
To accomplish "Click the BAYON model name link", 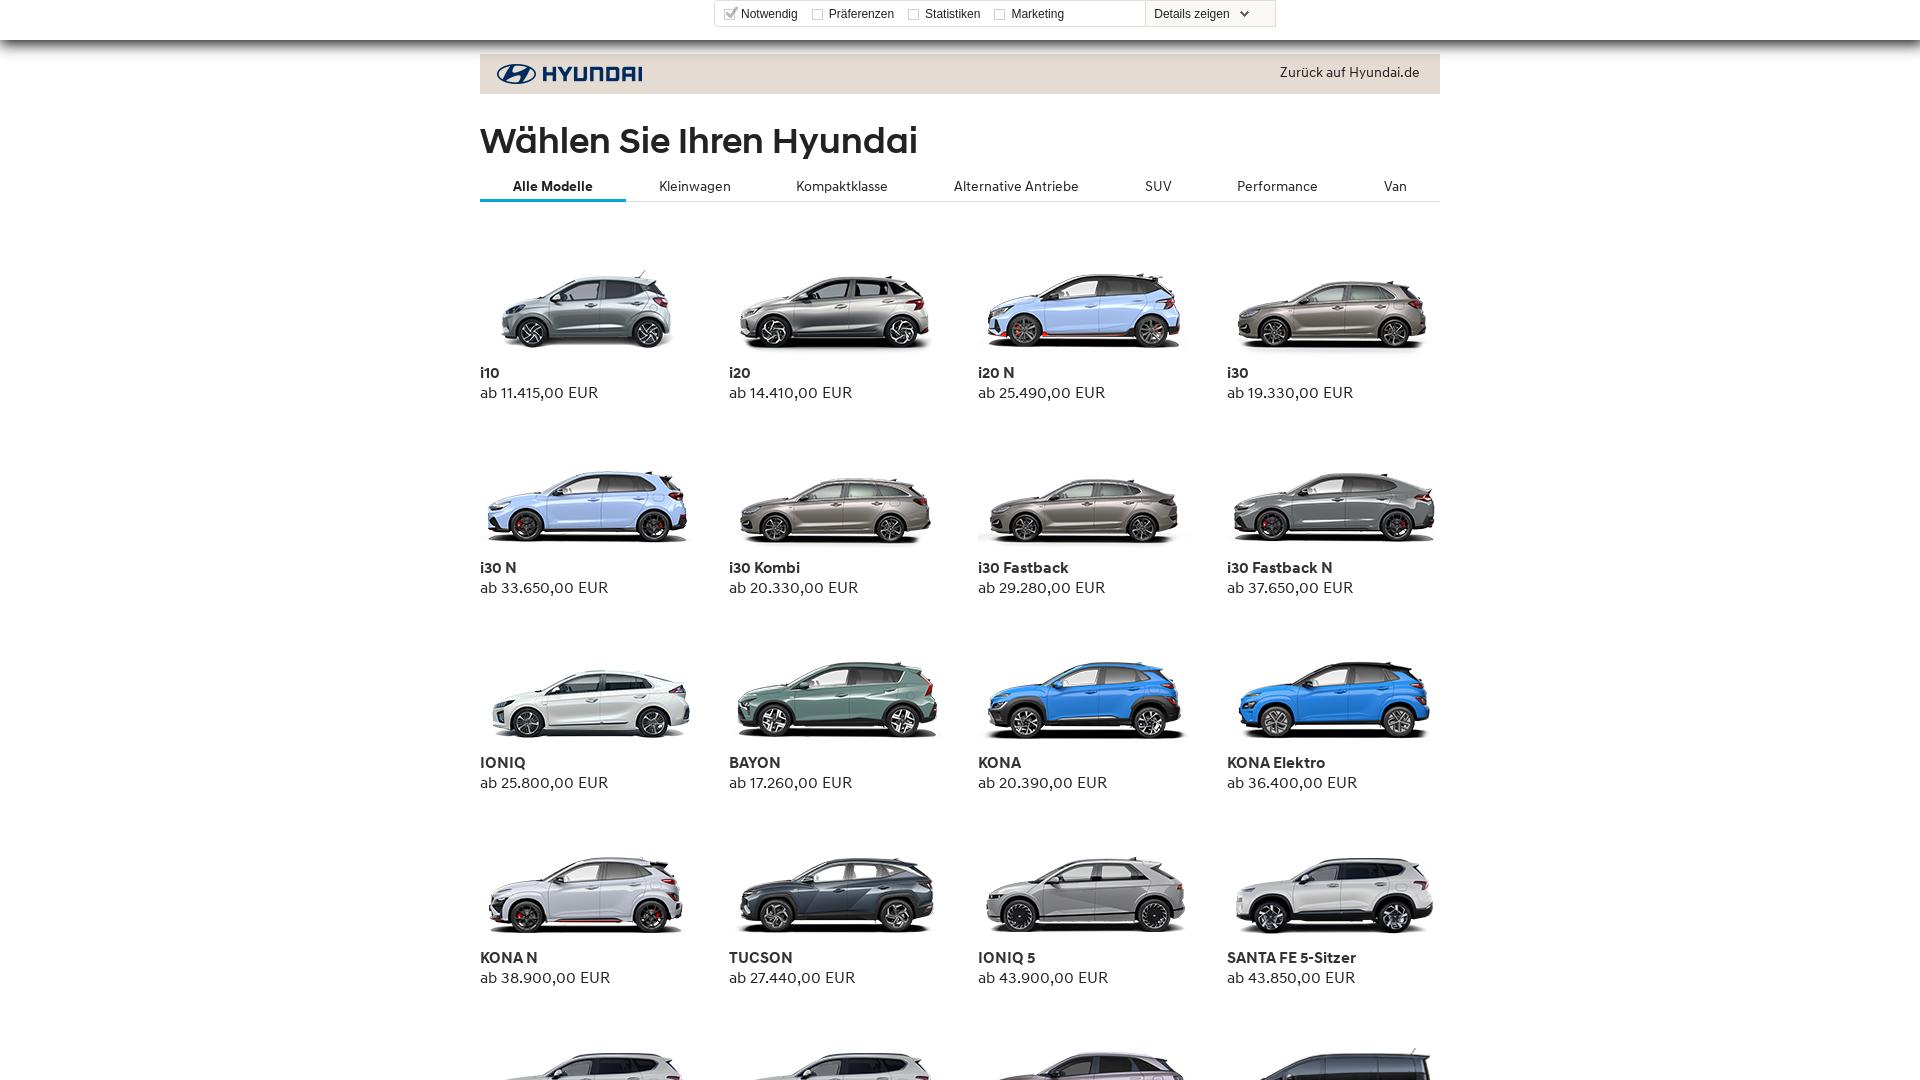I will 755,763.
